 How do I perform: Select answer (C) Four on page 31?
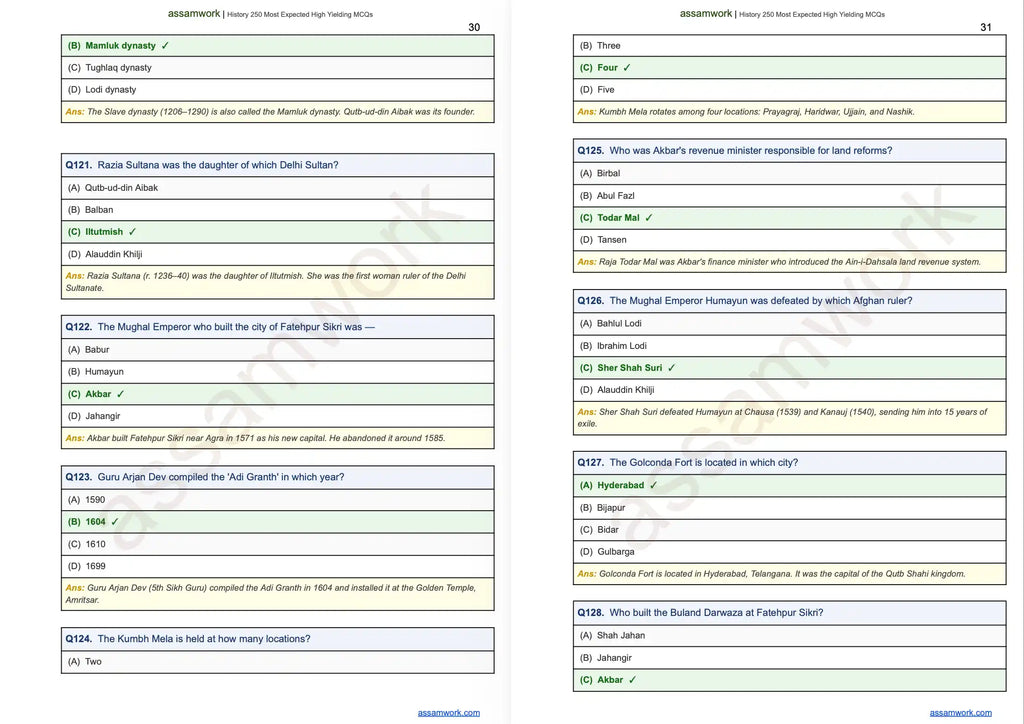click(790, 68)
